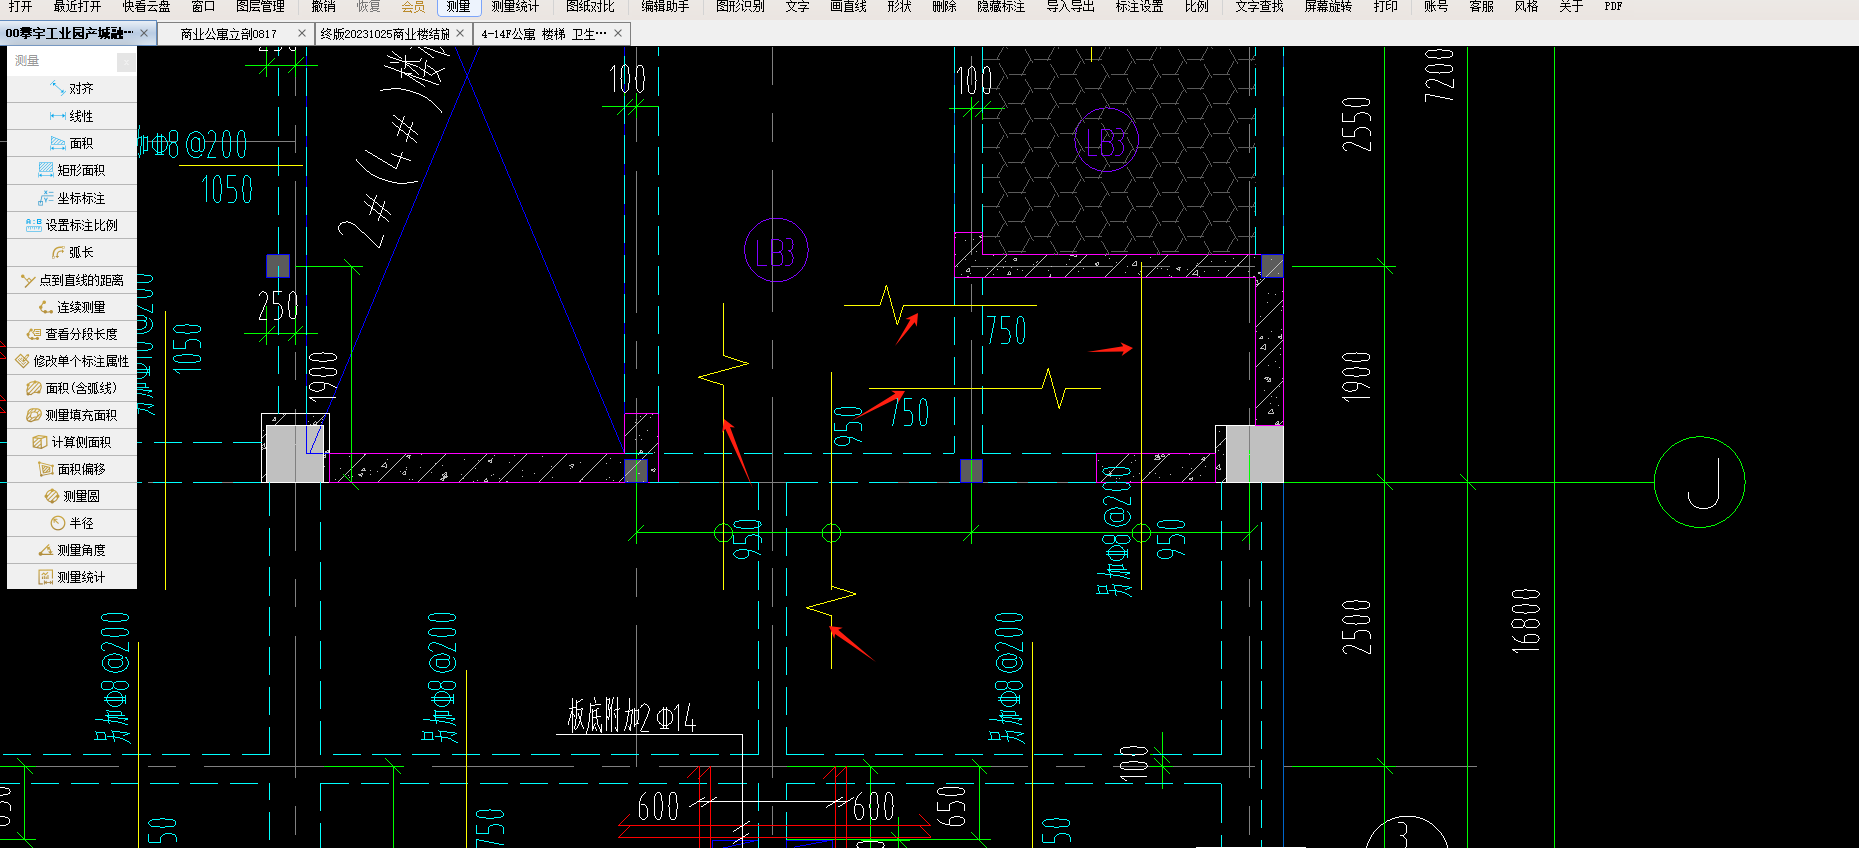Activate the 面积 area measurement tool

tap(72, 143)
